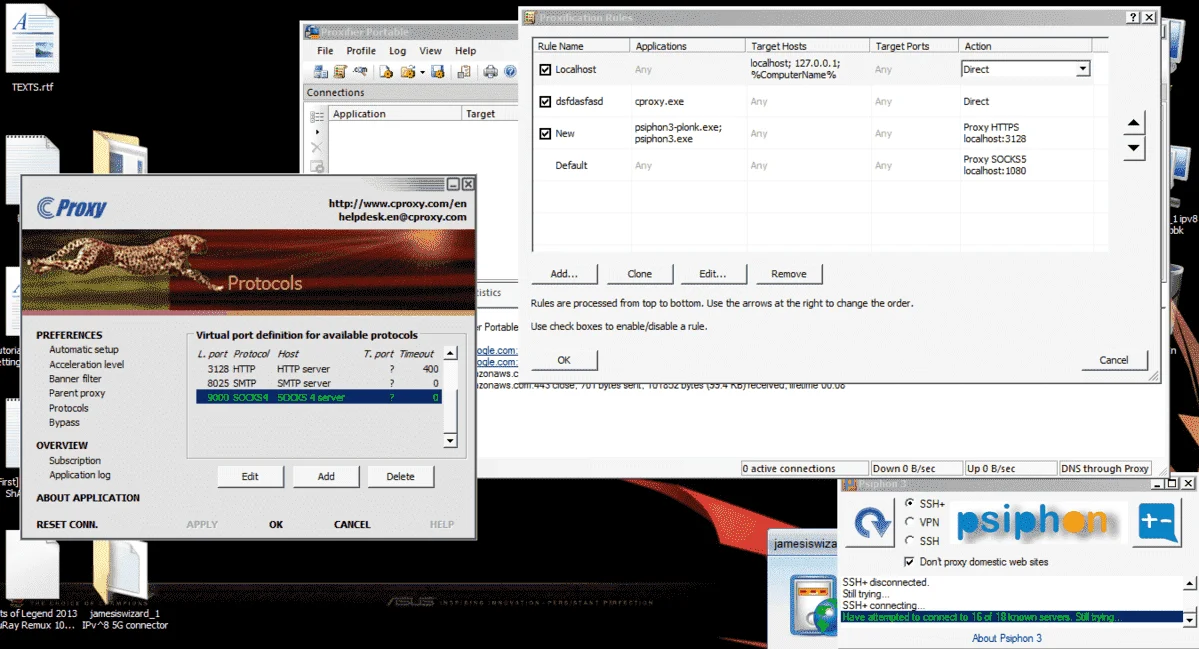This screenshot has height=649, width=1199.
Task: Open the Log menu in Proxifier
Action: (398, 50)
